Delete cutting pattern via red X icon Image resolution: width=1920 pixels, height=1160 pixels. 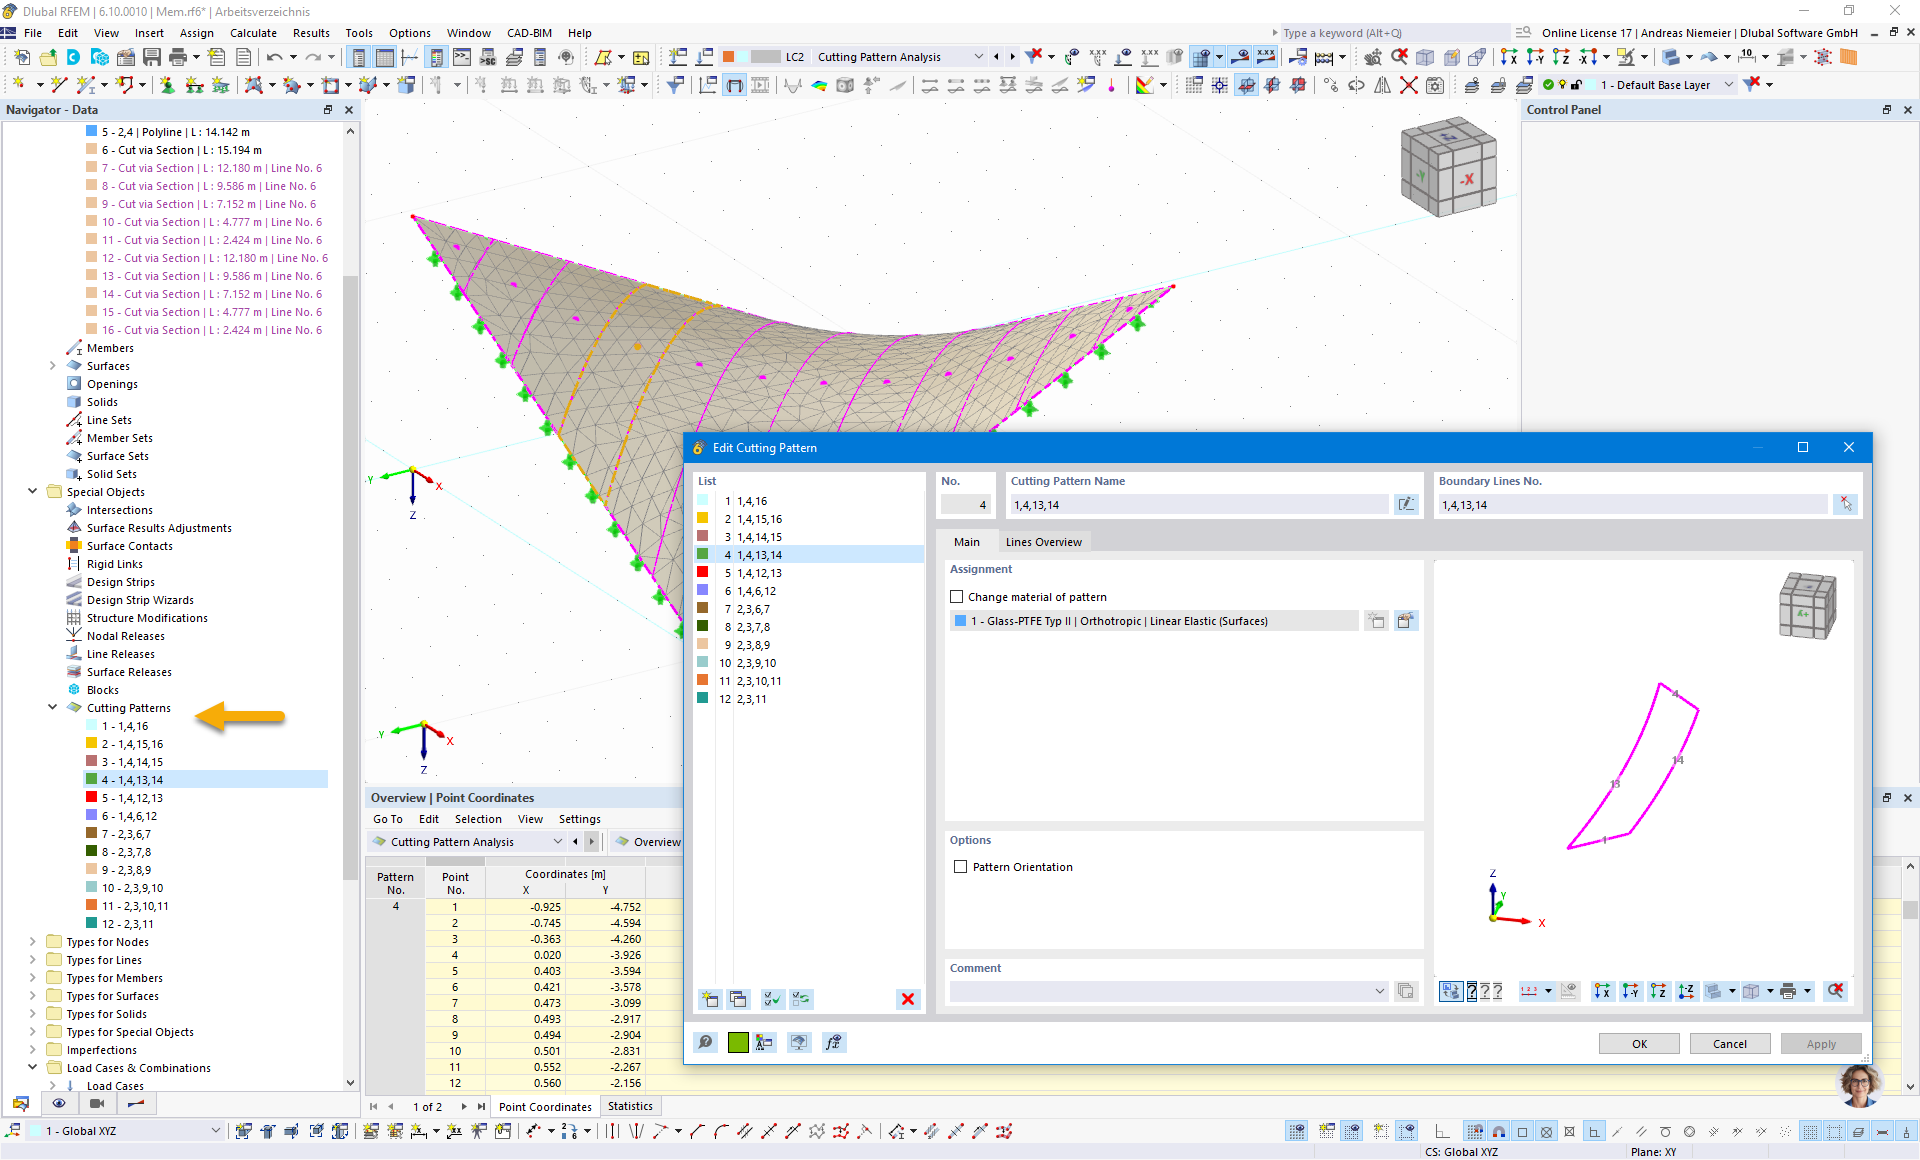click(908, 999)
